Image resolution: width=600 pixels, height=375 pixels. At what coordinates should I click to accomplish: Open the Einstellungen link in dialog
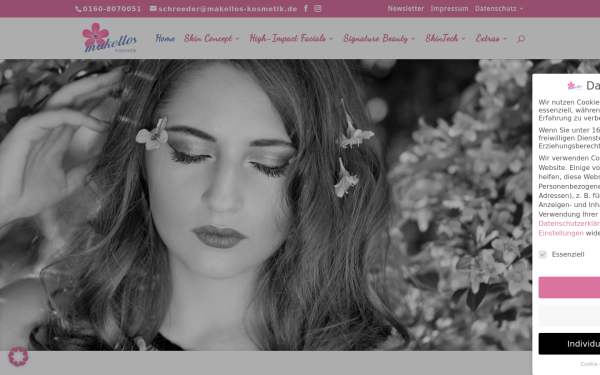click(561, 233)
